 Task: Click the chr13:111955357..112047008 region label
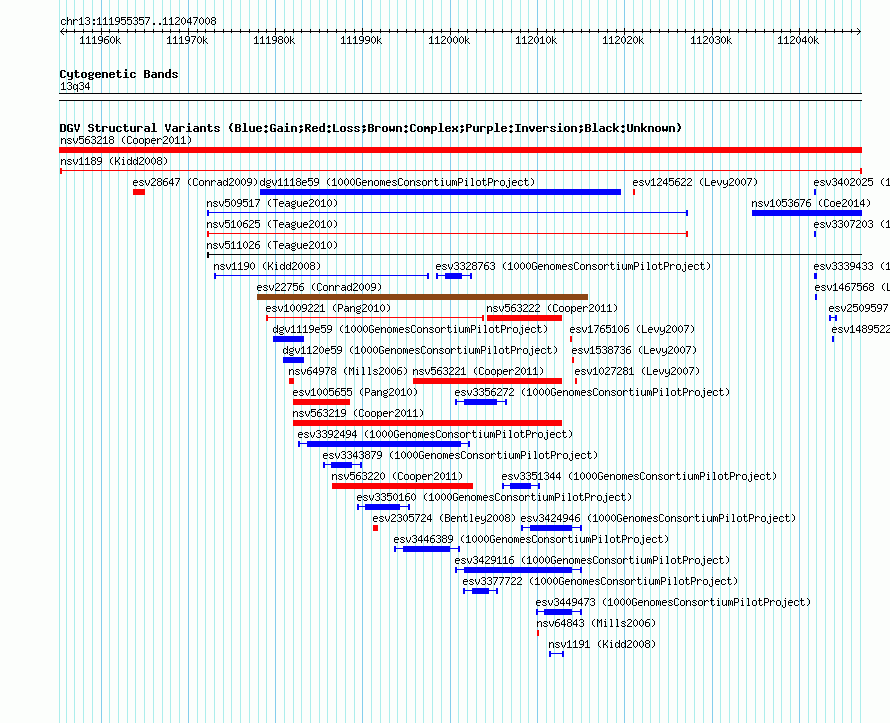(138, 21)
